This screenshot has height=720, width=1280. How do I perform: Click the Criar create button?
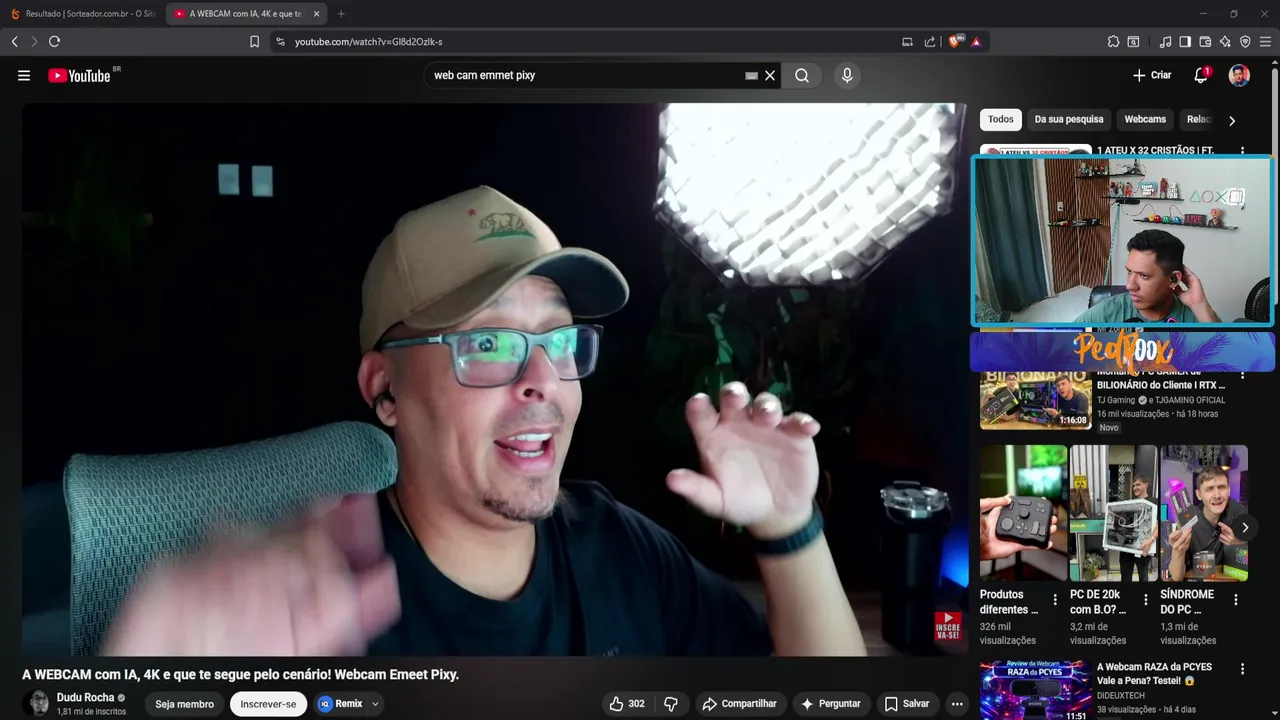pos(1152,75)
